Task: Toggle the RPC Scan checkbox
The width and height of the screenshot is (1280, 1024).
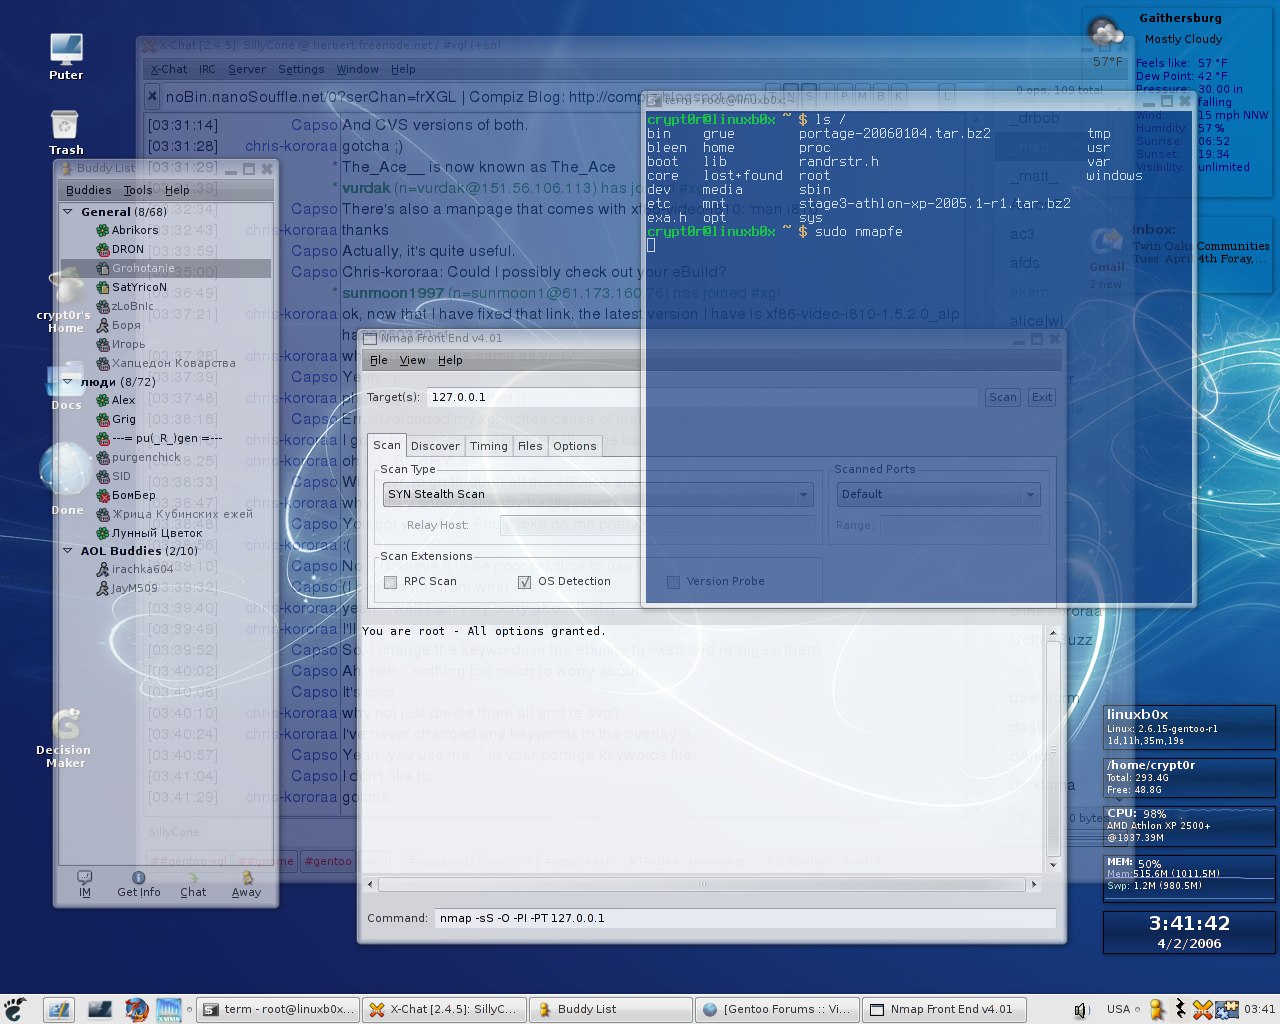Action: [391, 582]
